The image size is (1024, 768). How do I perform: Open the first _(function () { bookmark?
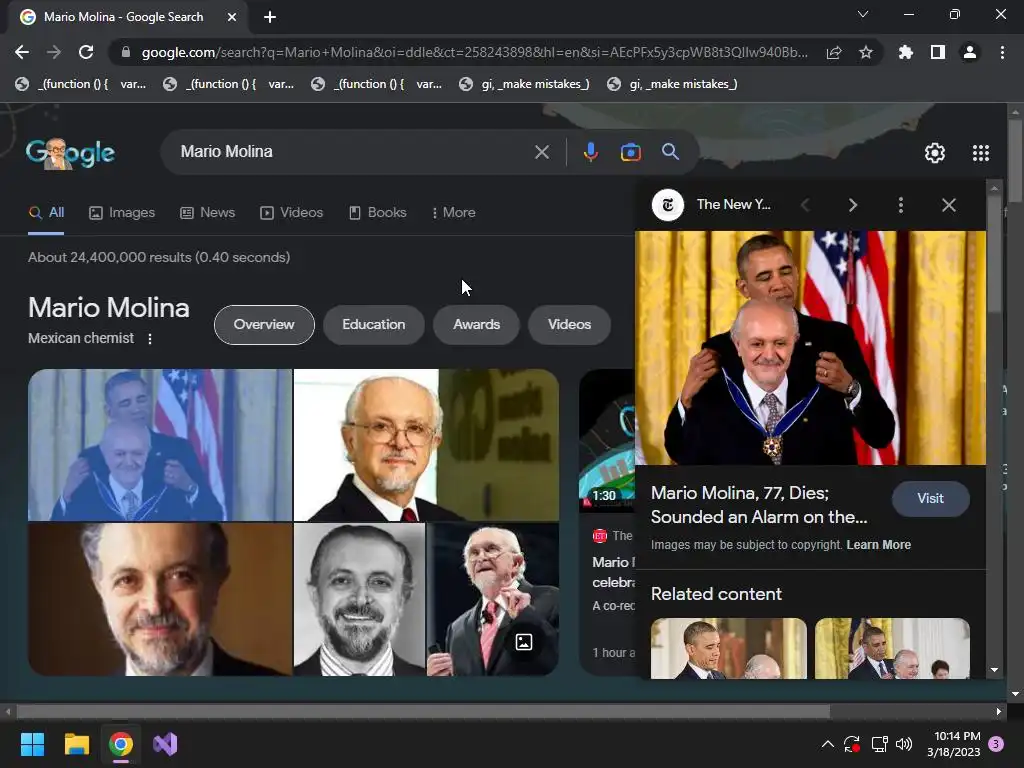click(81, 84)
